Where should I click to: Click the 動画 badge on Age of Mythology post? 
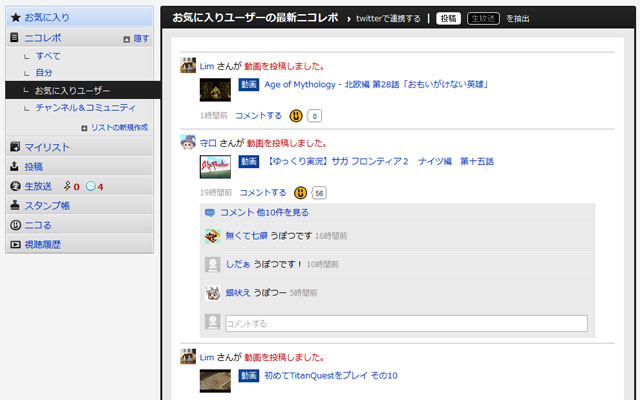pos(249,84)
